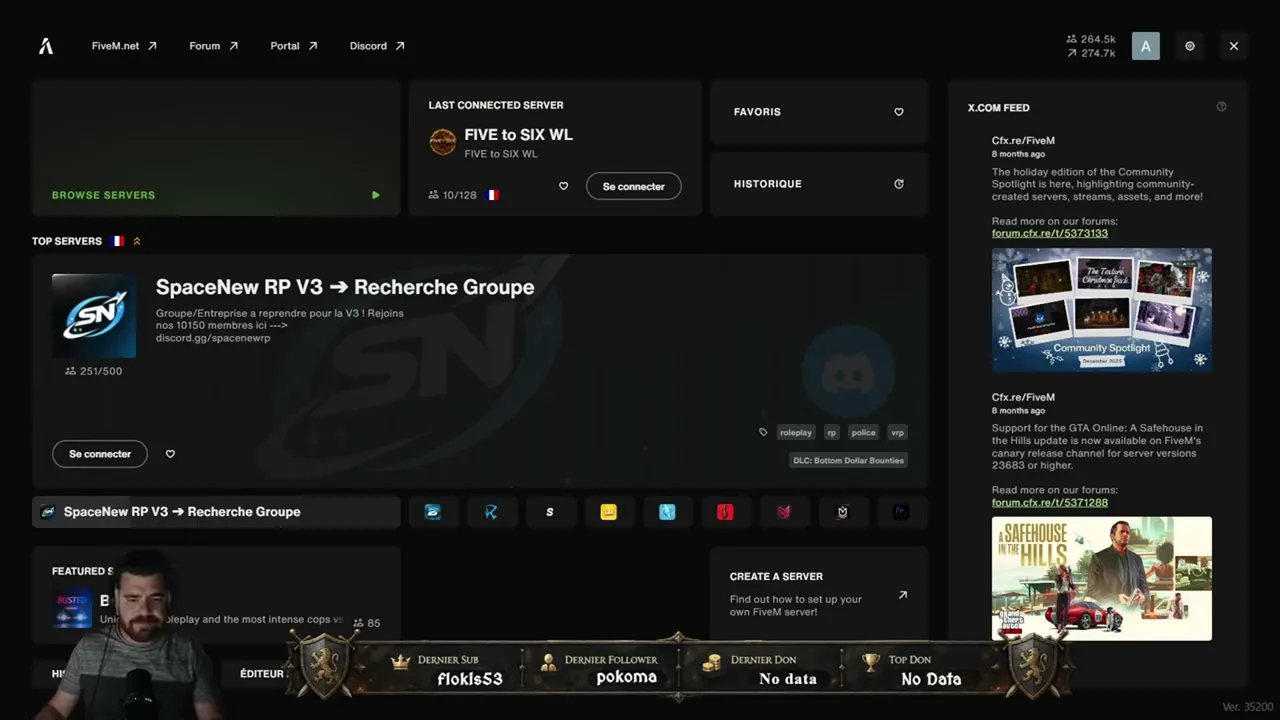The image size is (1280, 720).
Task: Connect to FIVE to SIX WL server
Action: (x=634, y=186)
